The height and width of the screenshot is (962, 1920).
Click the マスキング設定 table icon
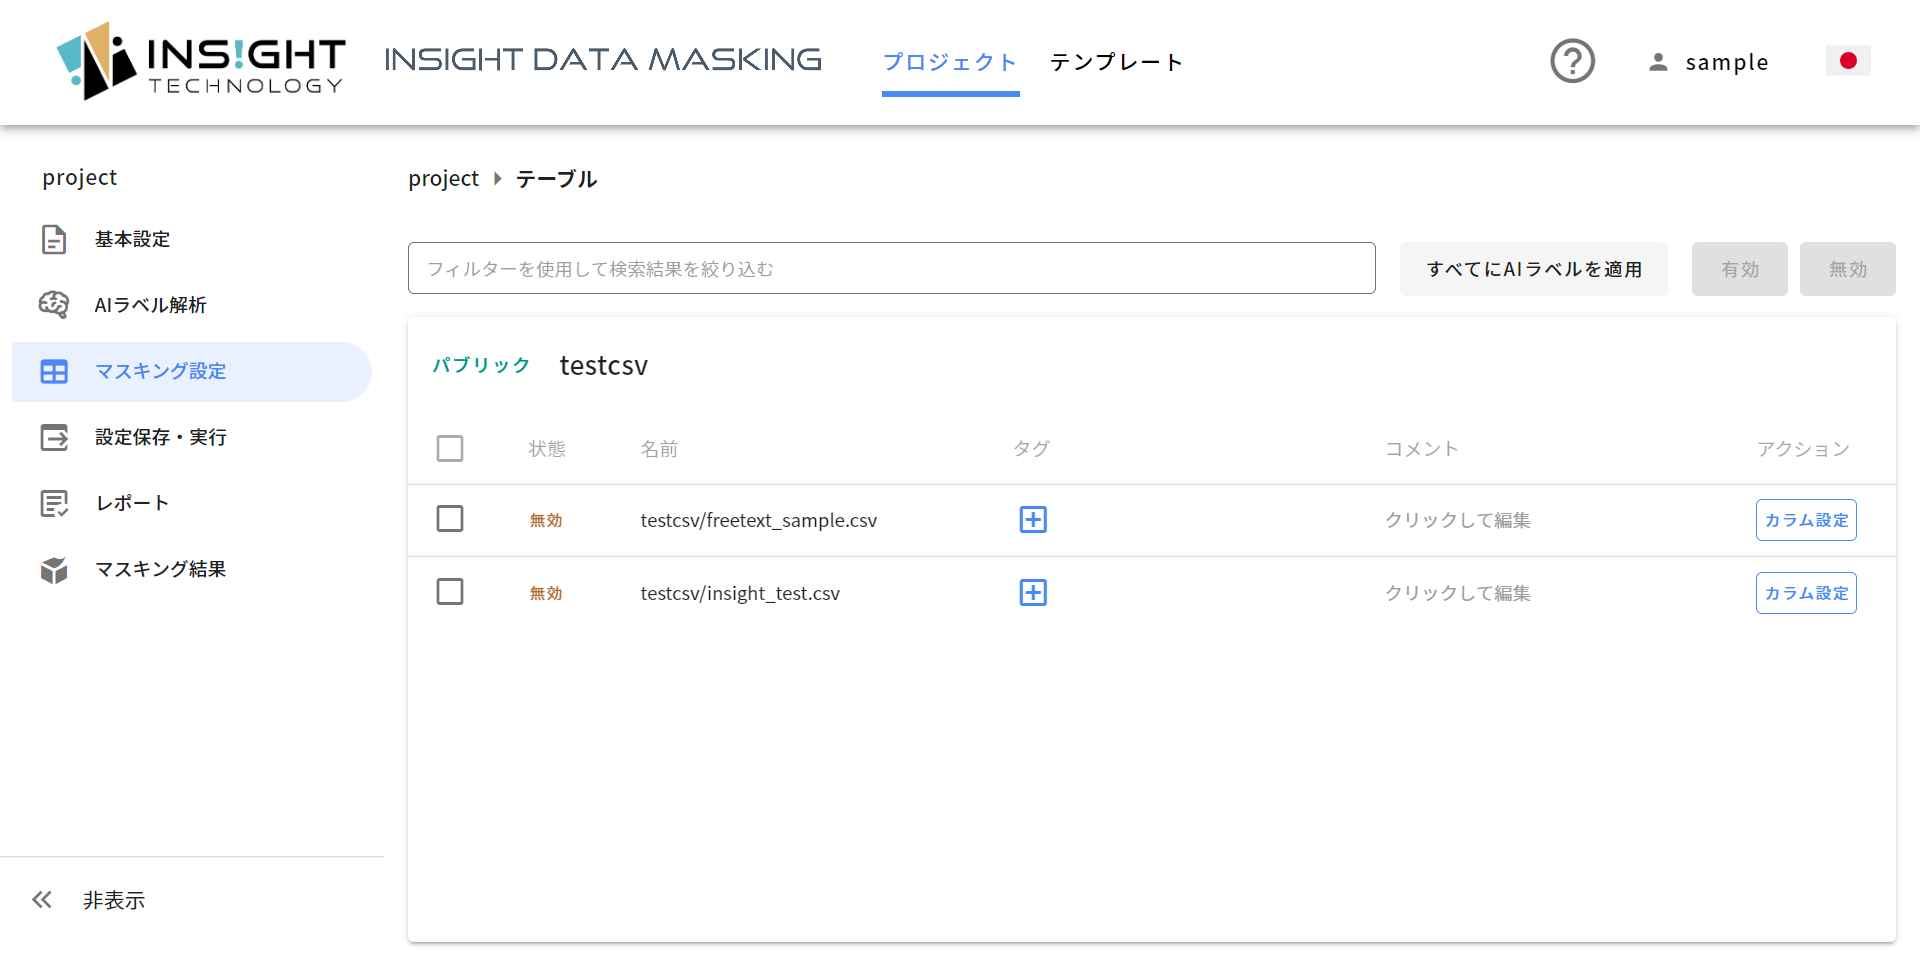[54, 372]
